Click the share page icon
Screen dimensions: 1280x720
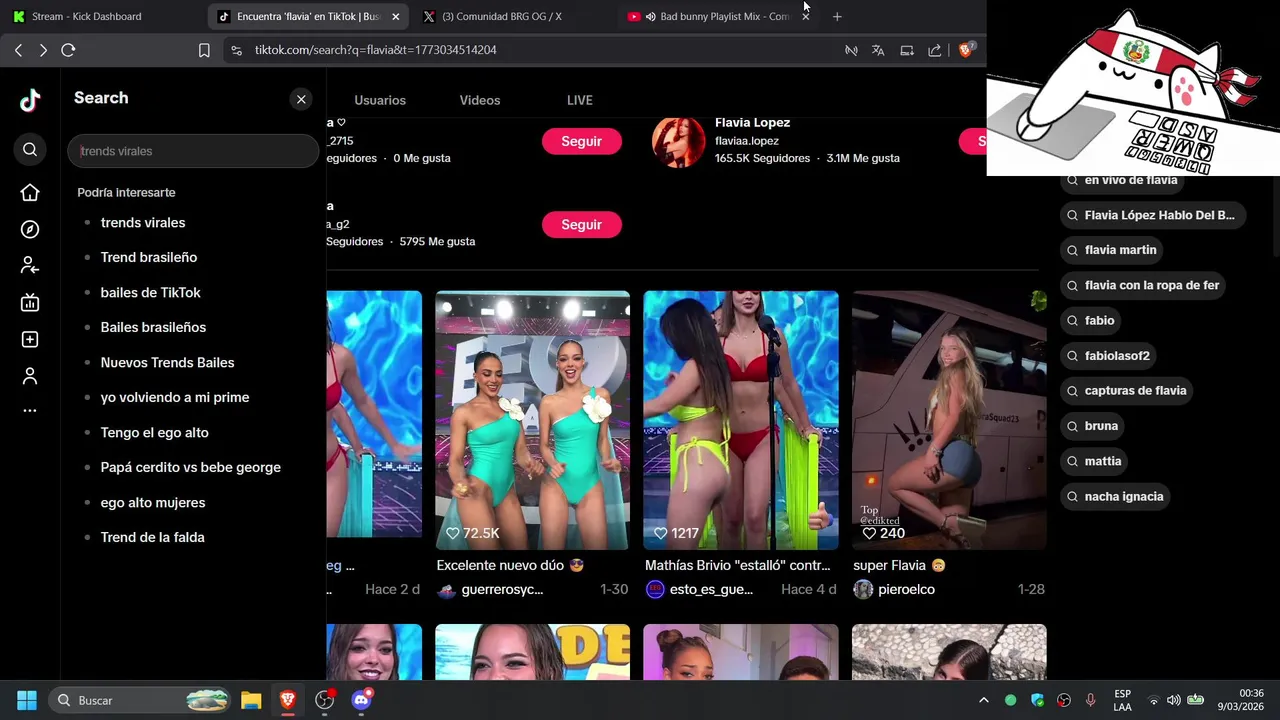(934, 50)
